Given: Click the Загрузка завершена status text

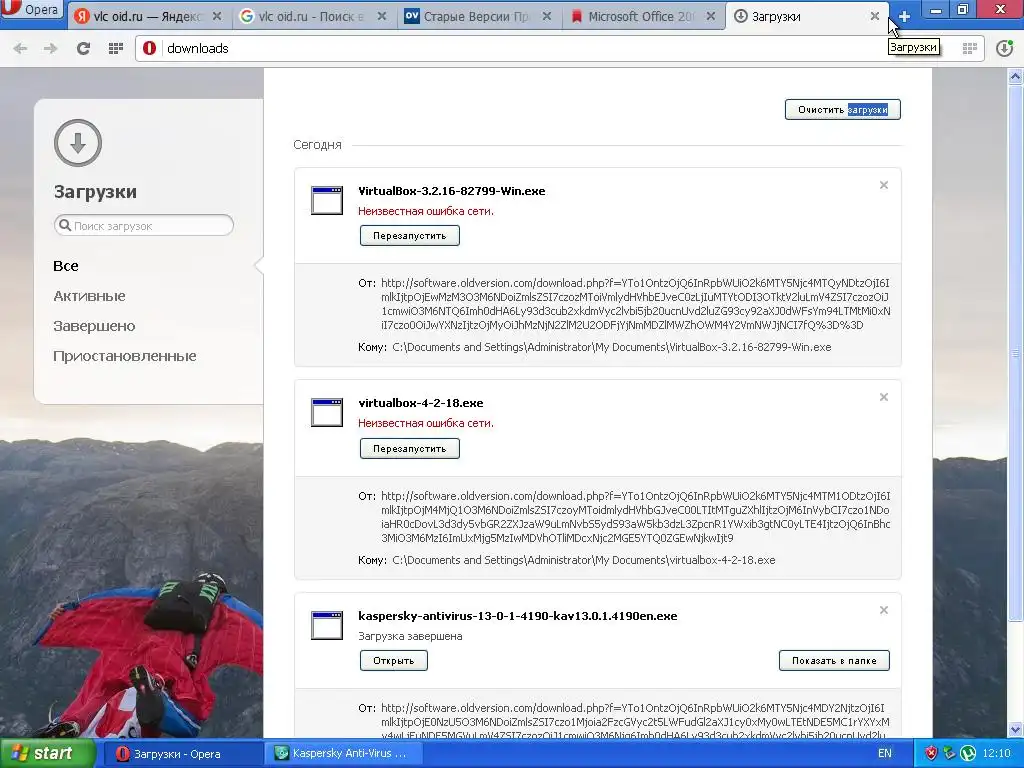Looking at the screenshot, I should (410, 636).
